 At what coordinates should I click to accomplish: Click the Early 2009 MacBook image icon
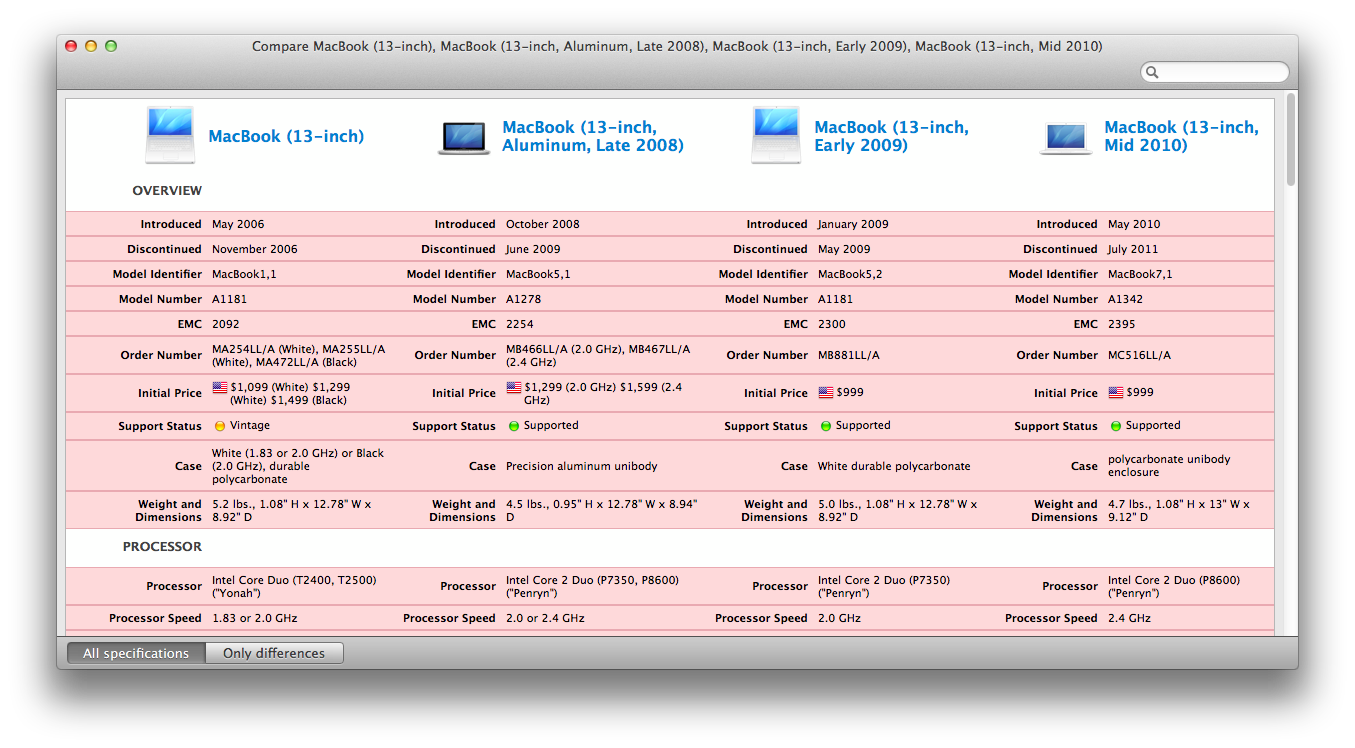pyautogui.click(x=776, y=135)
